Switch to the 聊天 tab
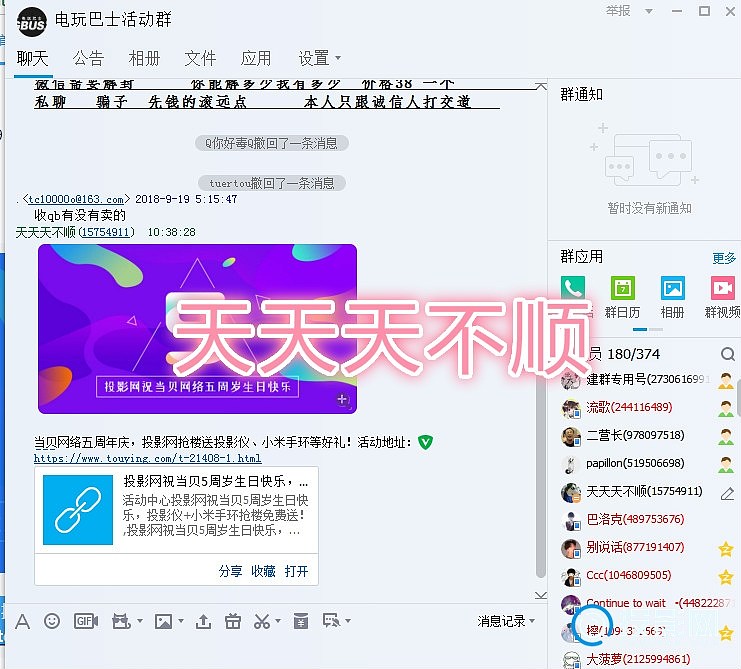The width and height of the screenshot is (741, 669). tap(33, 59)
